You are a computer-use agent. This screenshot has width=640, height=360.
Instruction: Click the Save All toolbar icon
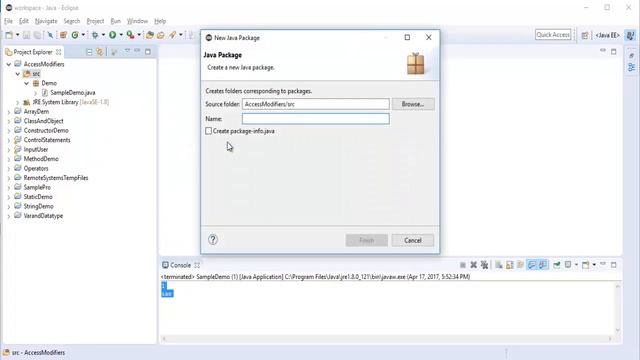[x=37, y=35]
